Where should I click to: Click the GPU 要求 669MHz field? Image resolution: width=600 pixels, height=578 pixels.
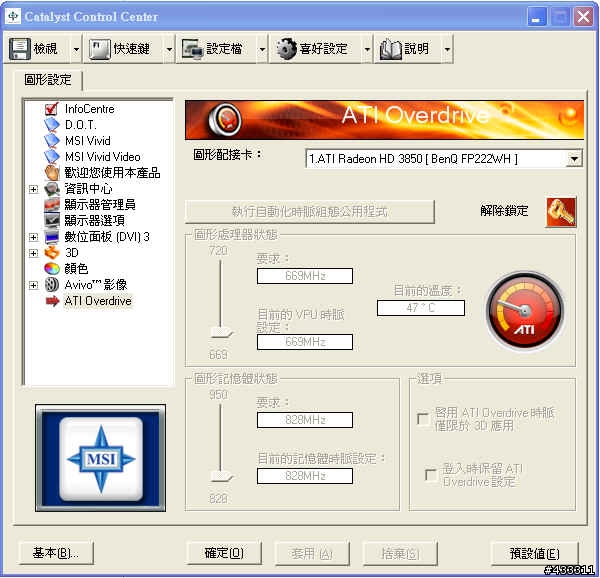[305, 276]
